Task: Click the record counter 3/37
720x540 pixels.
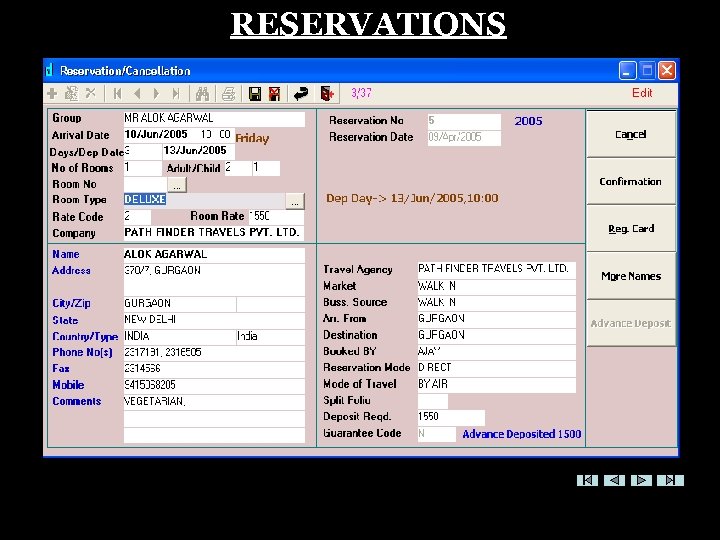Action: [361, 93]
